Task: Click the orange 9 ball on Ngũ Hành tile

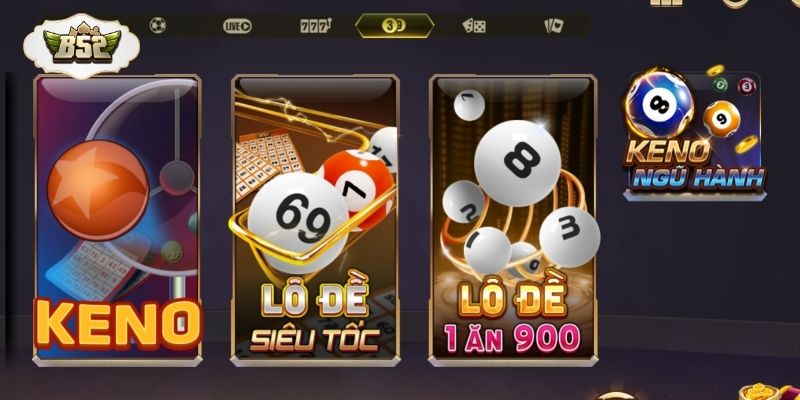Action: pyautogui.click(x=721, y=118)
